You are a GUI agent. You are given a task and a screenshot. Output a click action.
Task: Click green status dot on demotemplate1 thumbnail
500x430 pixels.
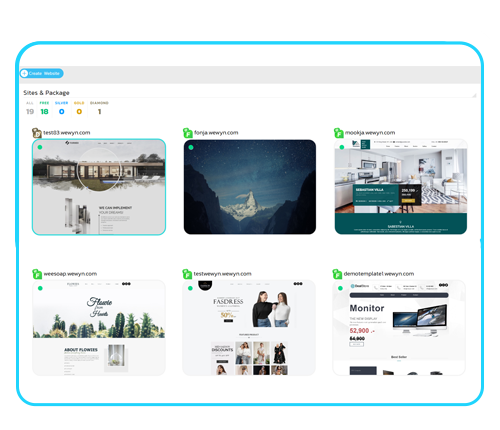340,288
